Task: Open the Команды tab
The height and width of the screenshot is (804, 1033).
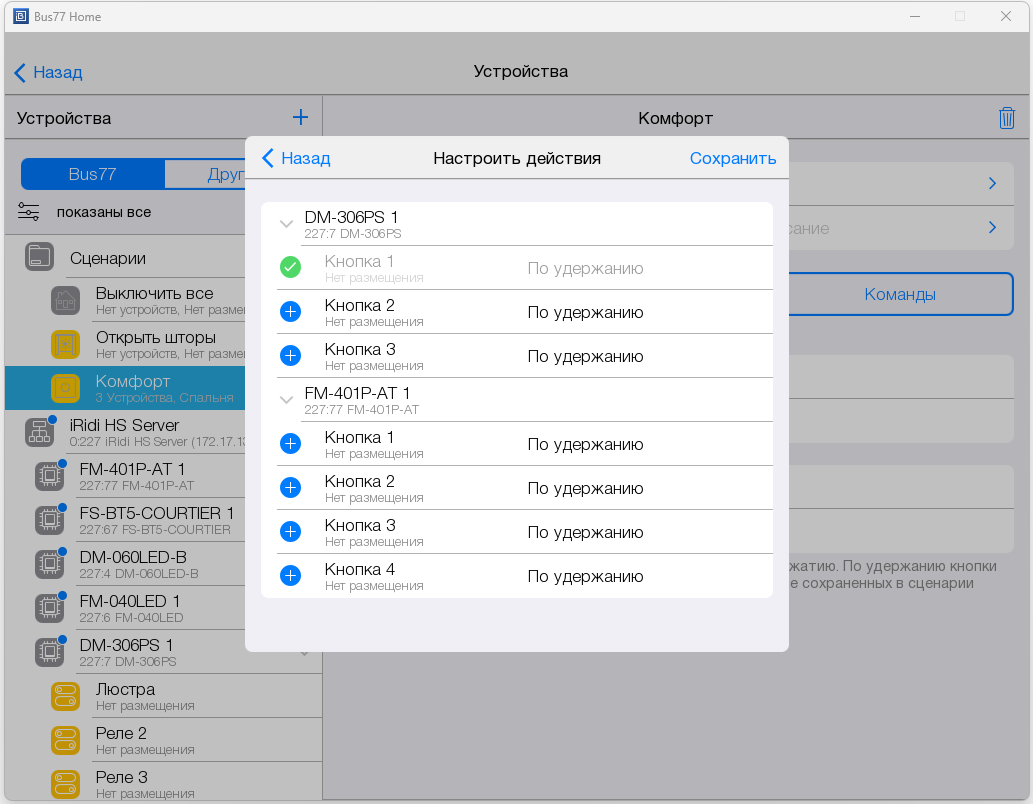Action: pyautogui.click(x=899, y=294)
